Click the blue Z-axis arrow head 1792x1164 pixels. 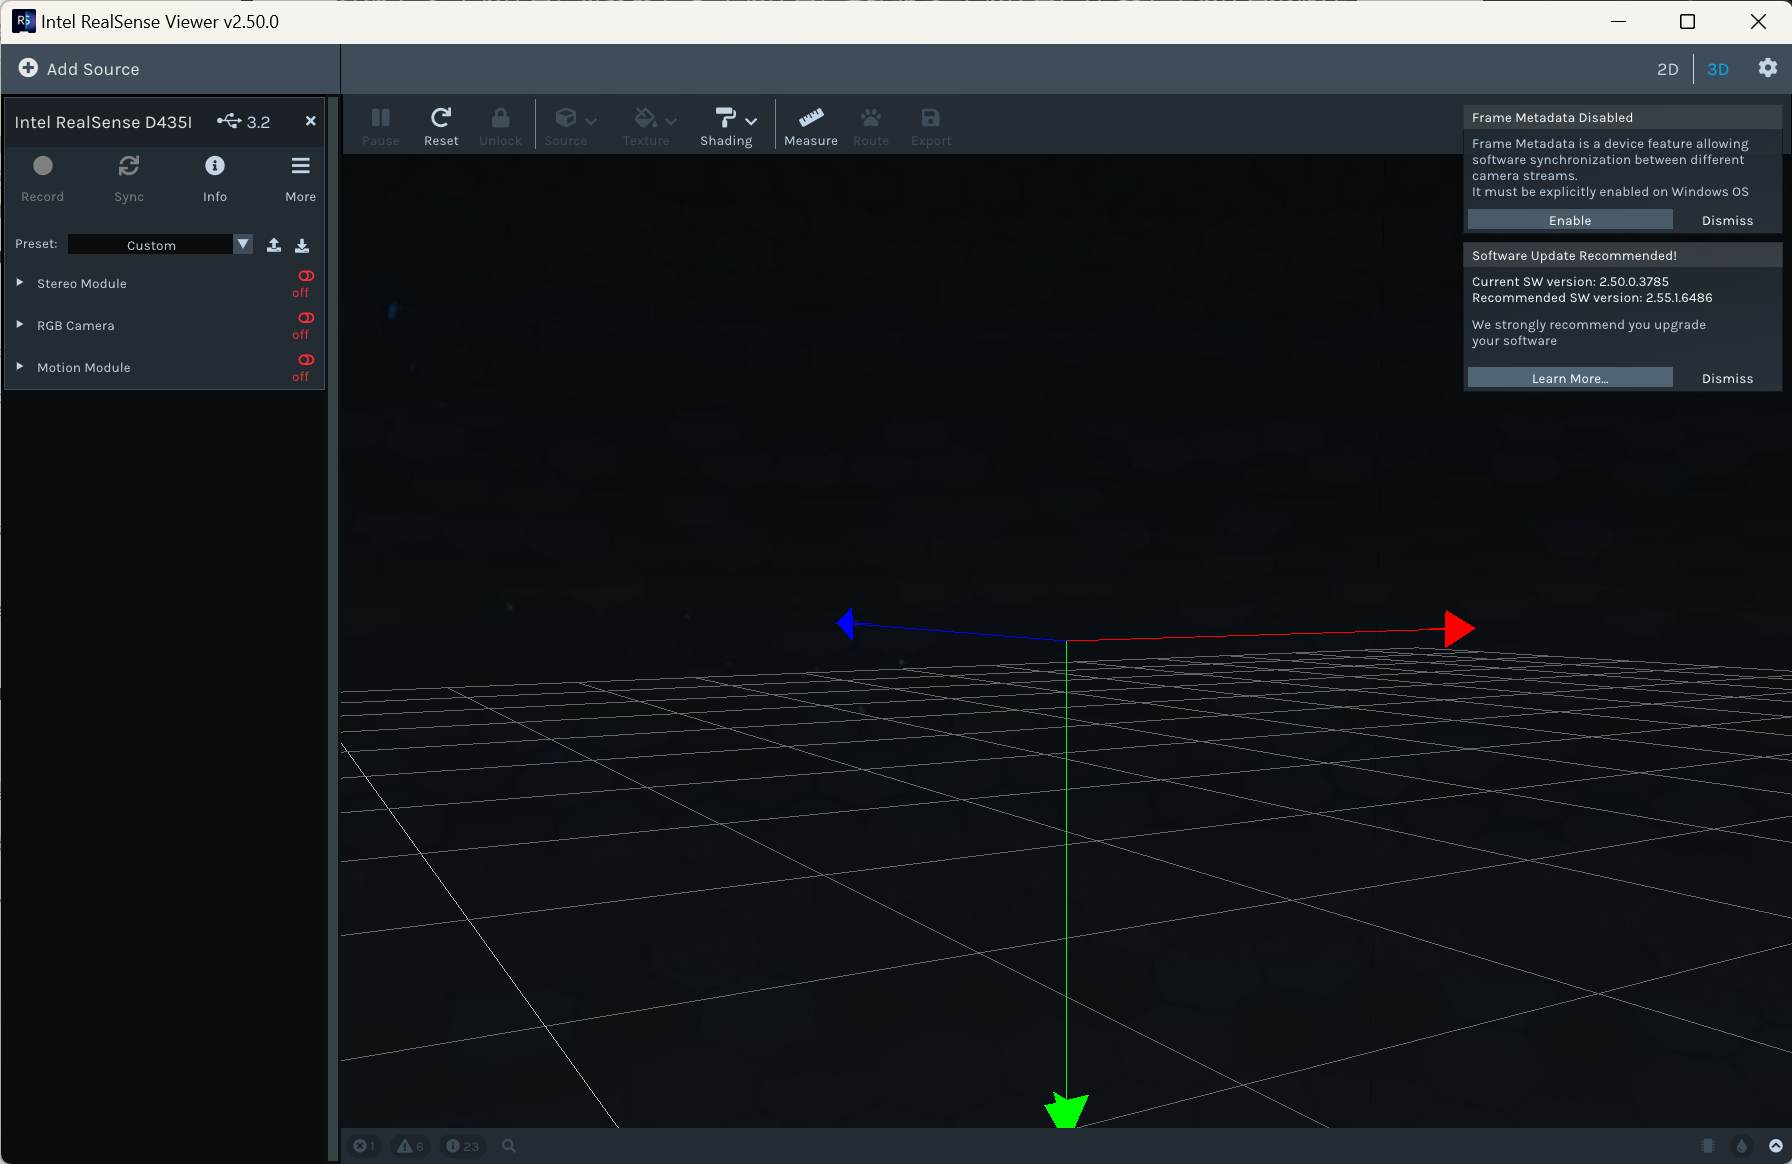pyautogui.click(x=846, y=624)
